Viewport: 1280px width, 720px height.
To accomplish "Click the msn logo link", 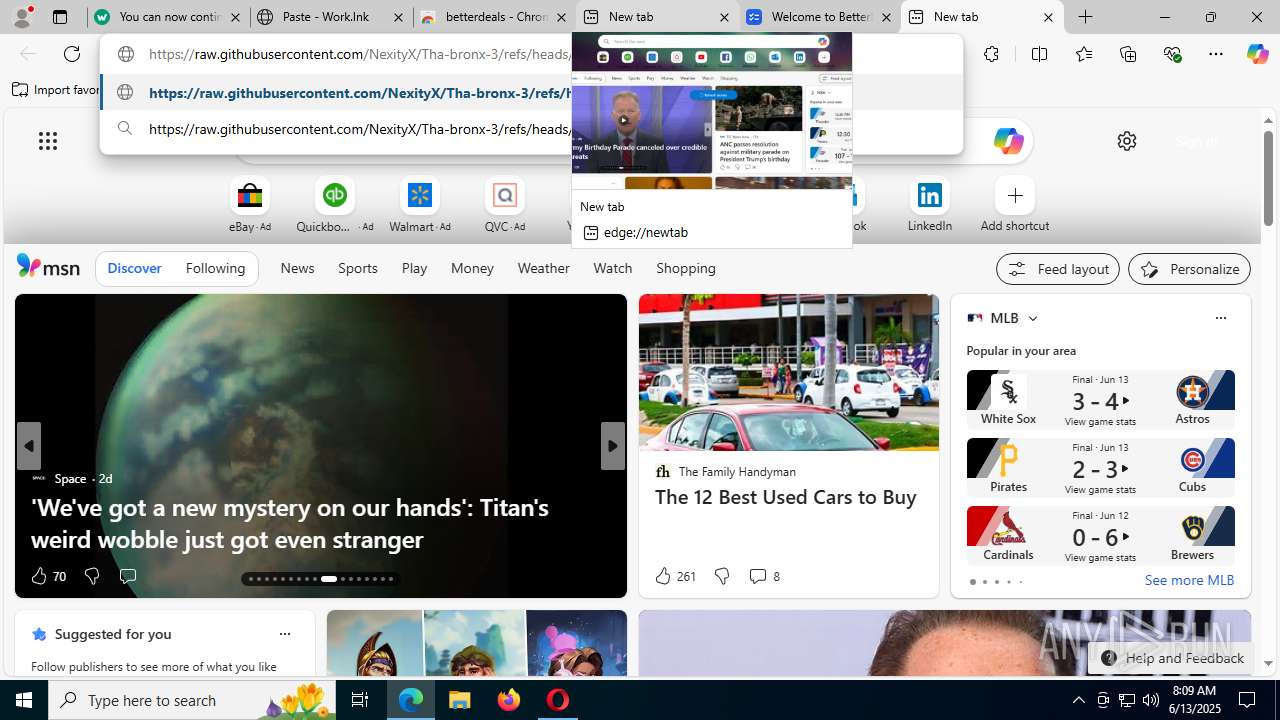I will (48, 267).
